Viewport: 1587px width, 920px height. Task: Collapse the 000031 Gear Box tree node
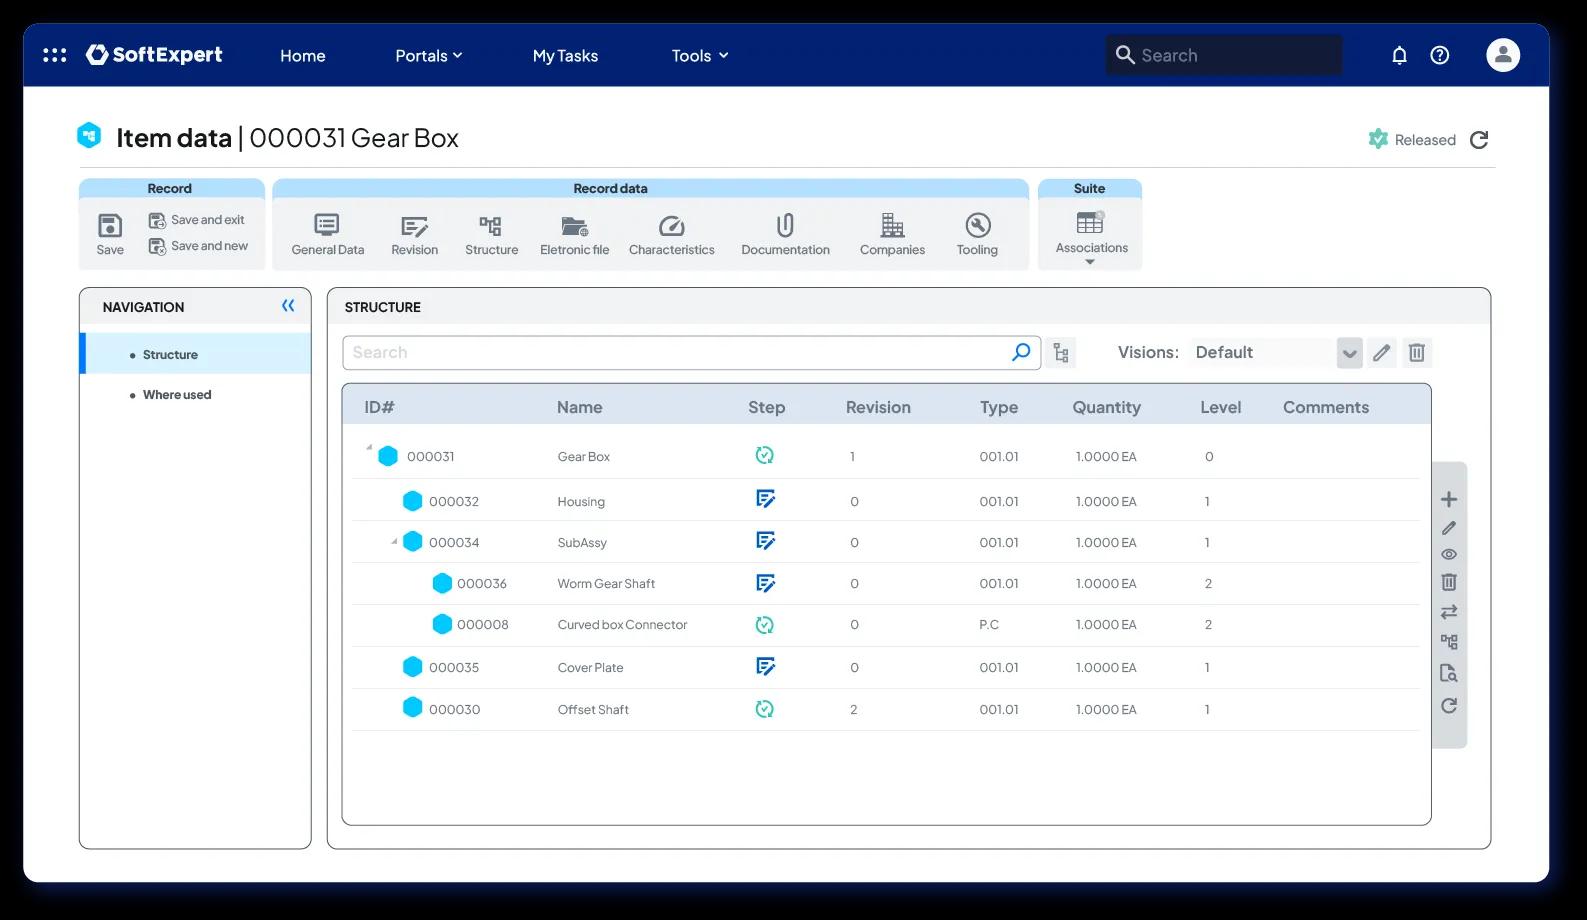(369, 448)
